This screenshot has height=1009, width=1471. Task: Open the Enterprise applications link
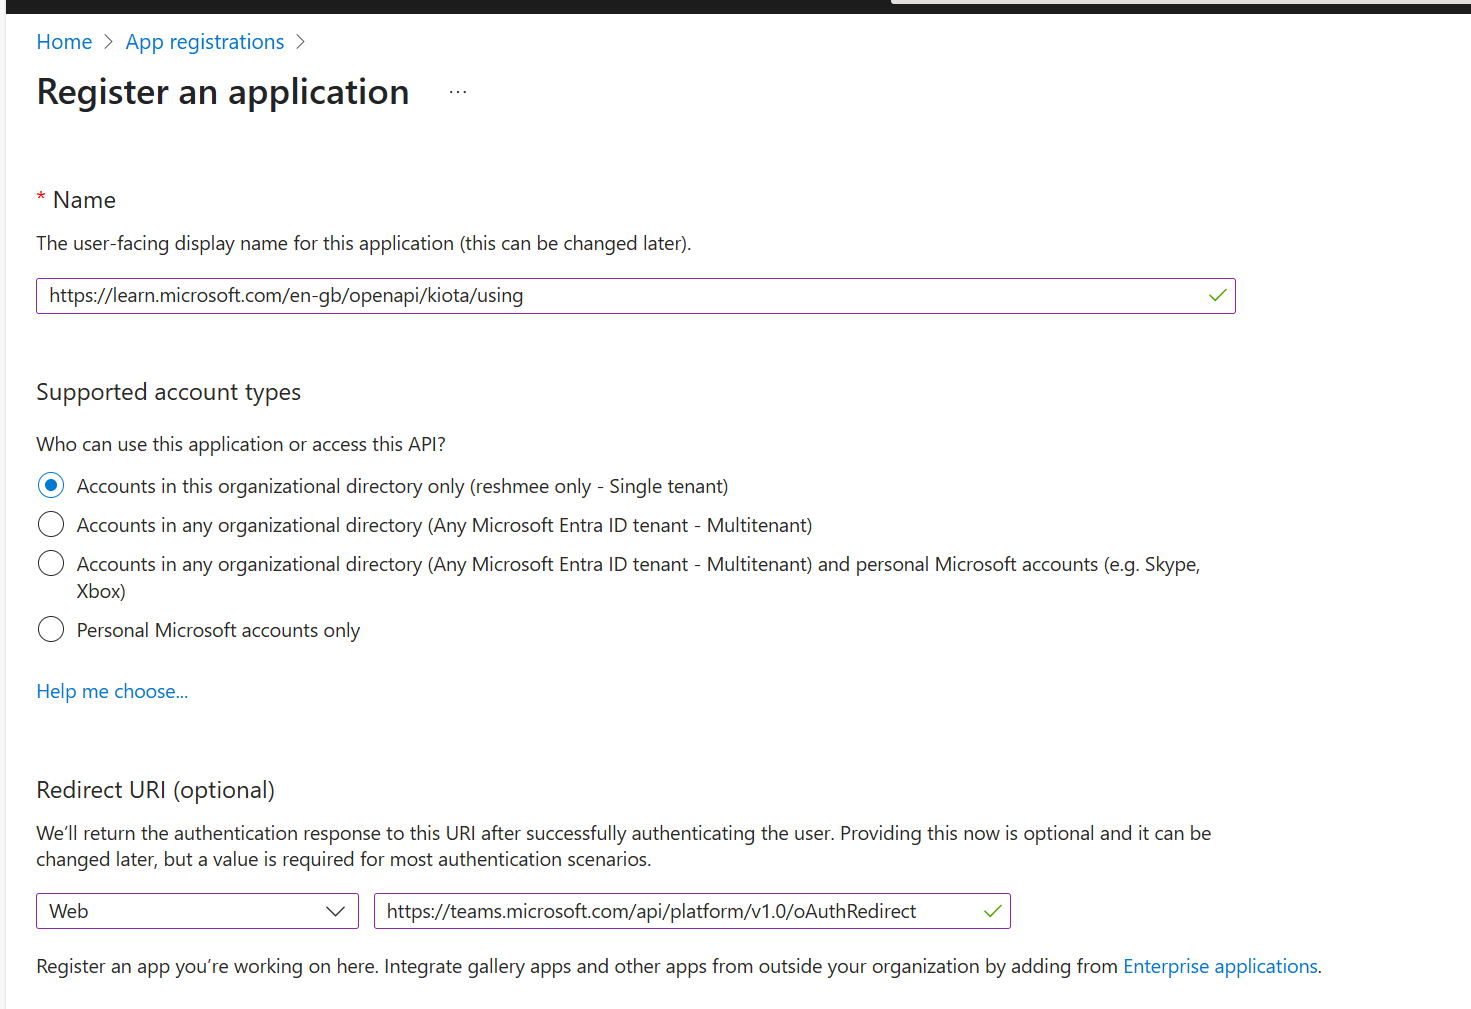point(1220,966)
